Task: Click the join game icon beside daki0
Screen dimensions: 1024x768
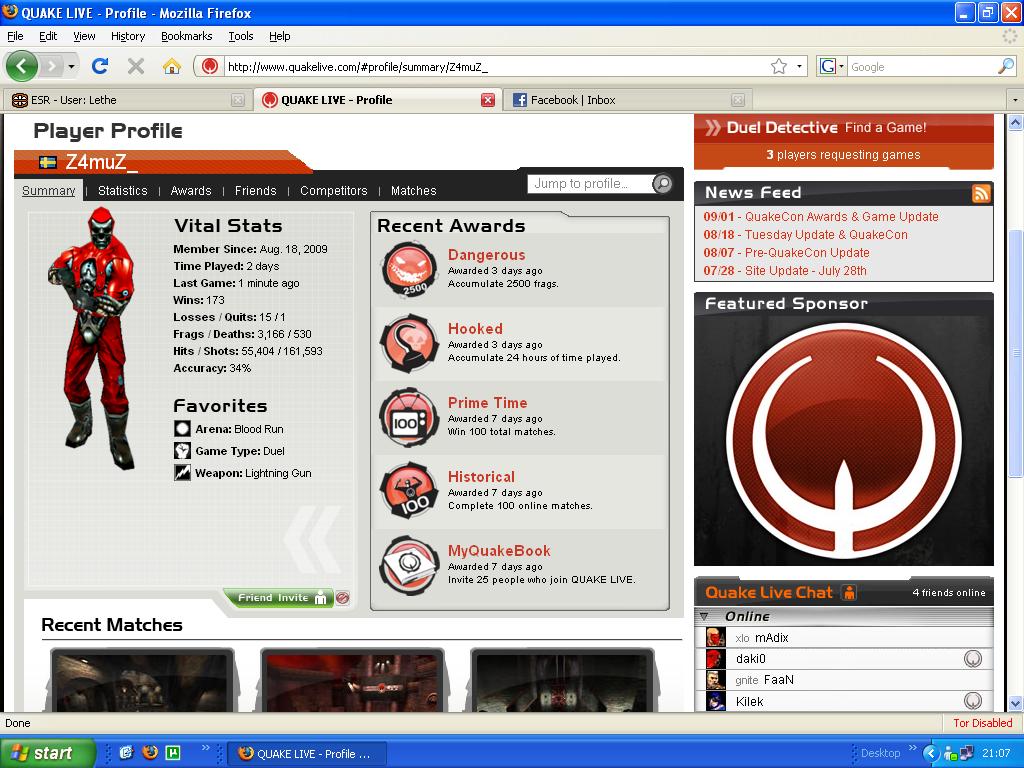Action: coord(972,659)
